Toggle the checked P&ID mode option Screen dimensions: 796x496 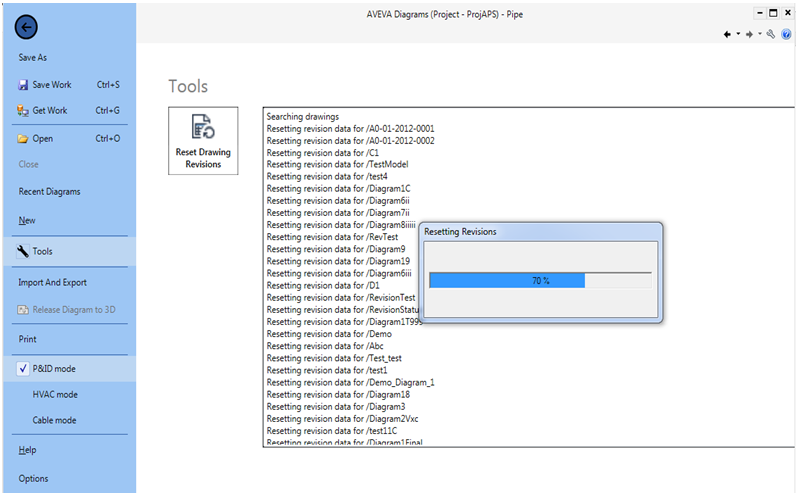click(x=70, y=369)
